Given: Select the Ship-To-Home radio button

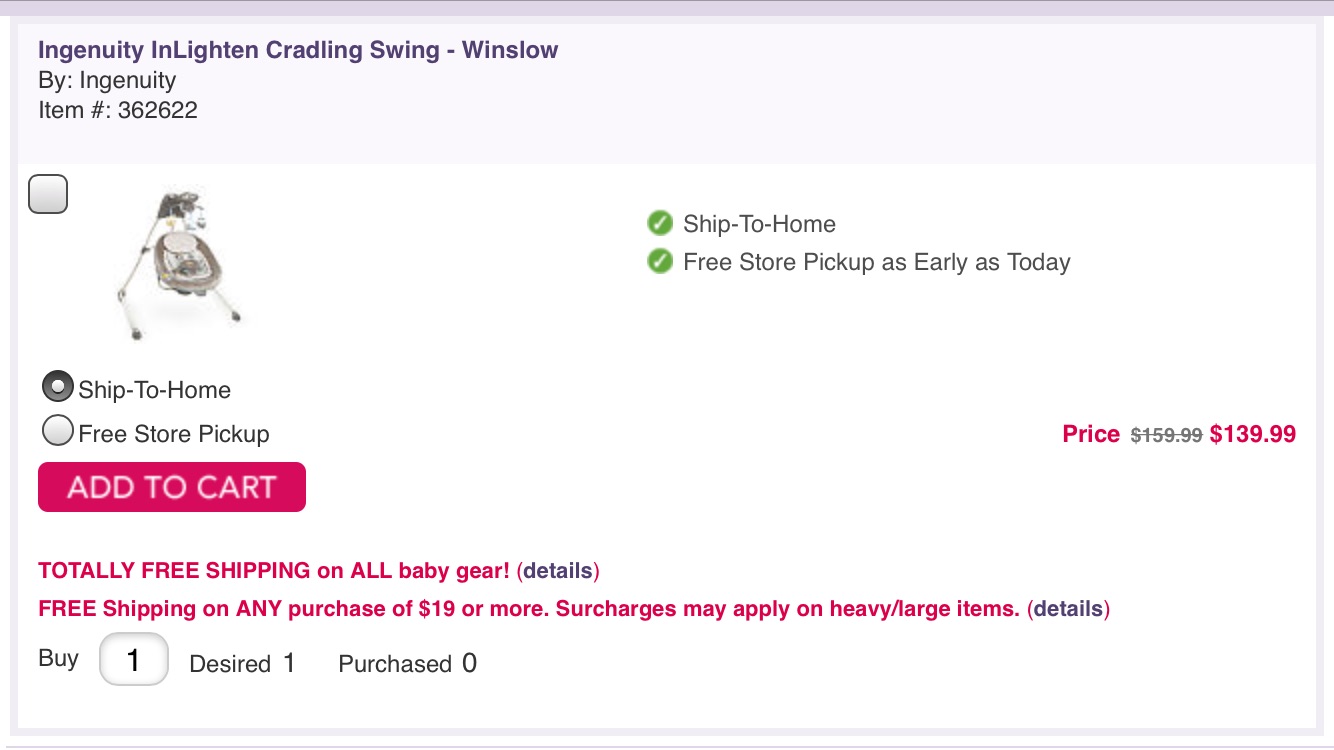Looking at the screenshot, I should click(x=58, y=387).
